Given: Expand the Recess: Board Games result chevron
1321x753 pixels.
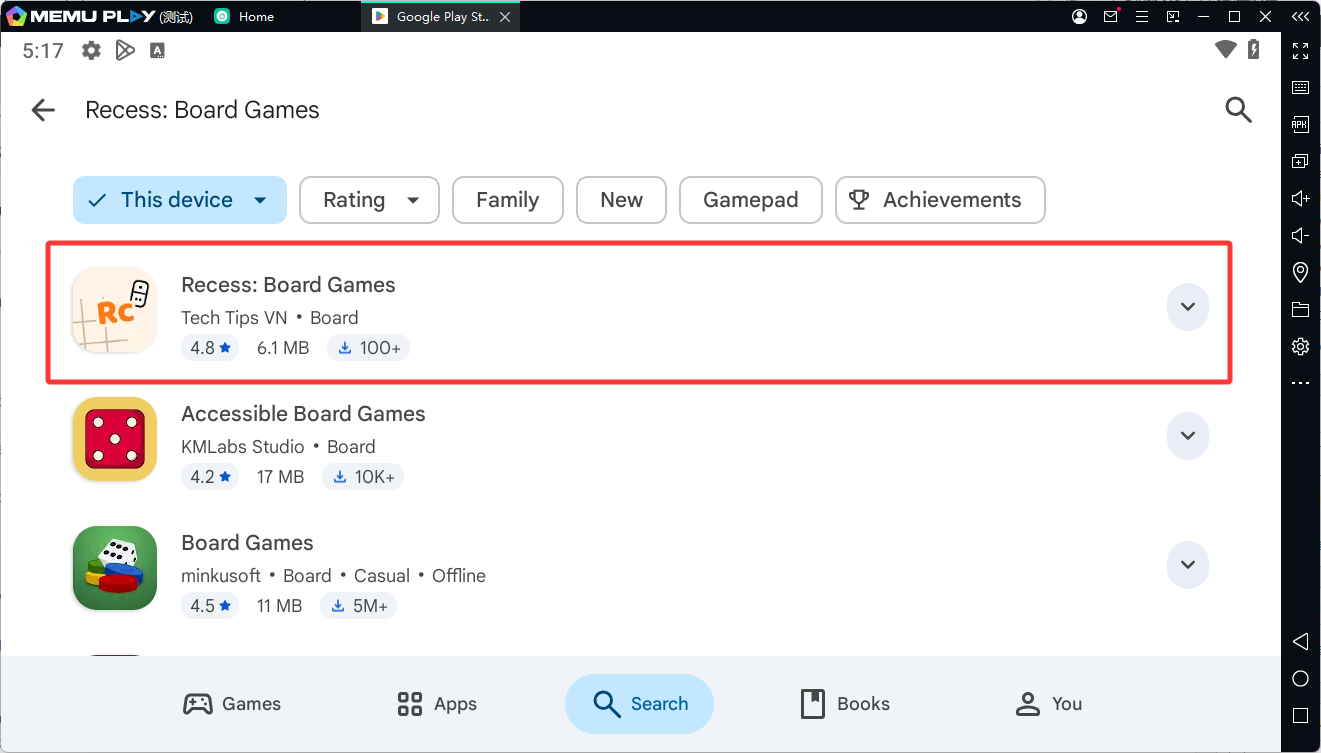Looking at the screenshot, I should [1188, 307].
